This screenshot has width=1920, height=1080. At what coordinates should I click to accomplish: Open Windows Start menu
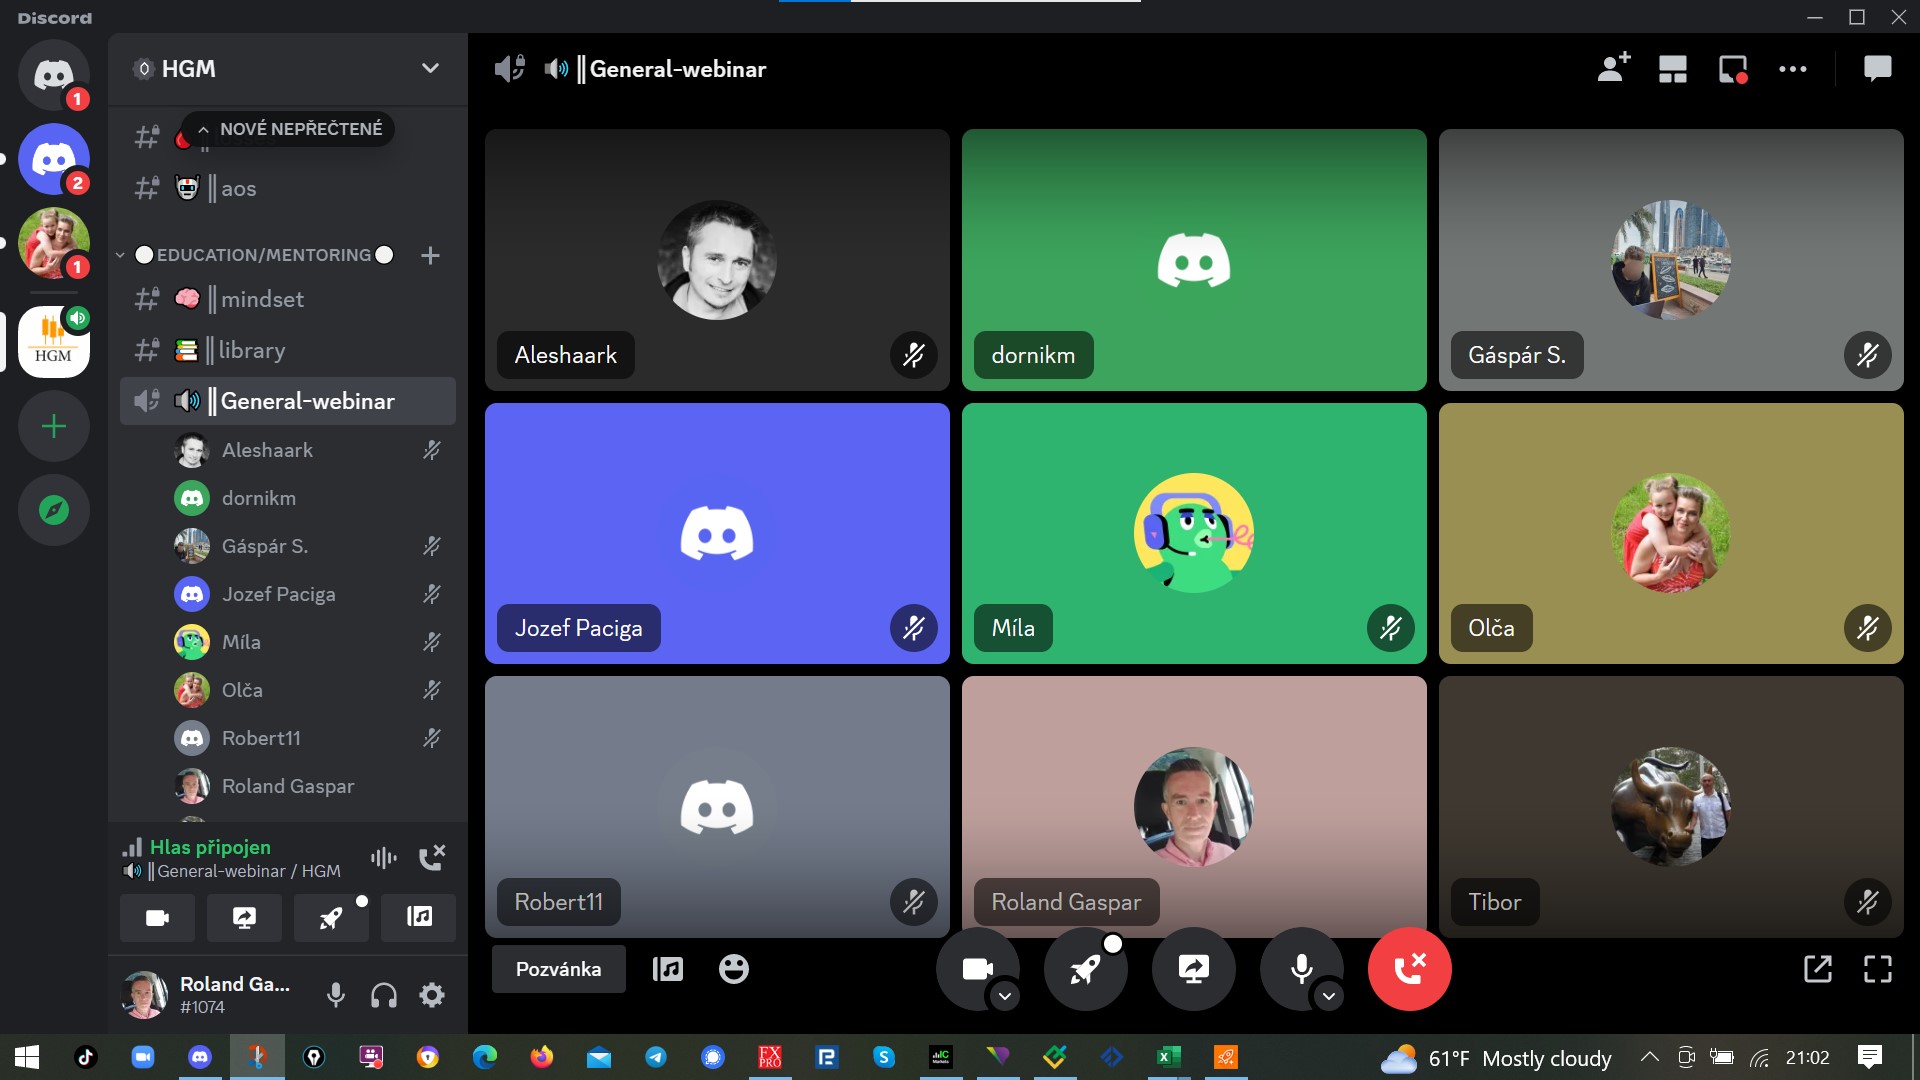click(x=27, y=1057)
